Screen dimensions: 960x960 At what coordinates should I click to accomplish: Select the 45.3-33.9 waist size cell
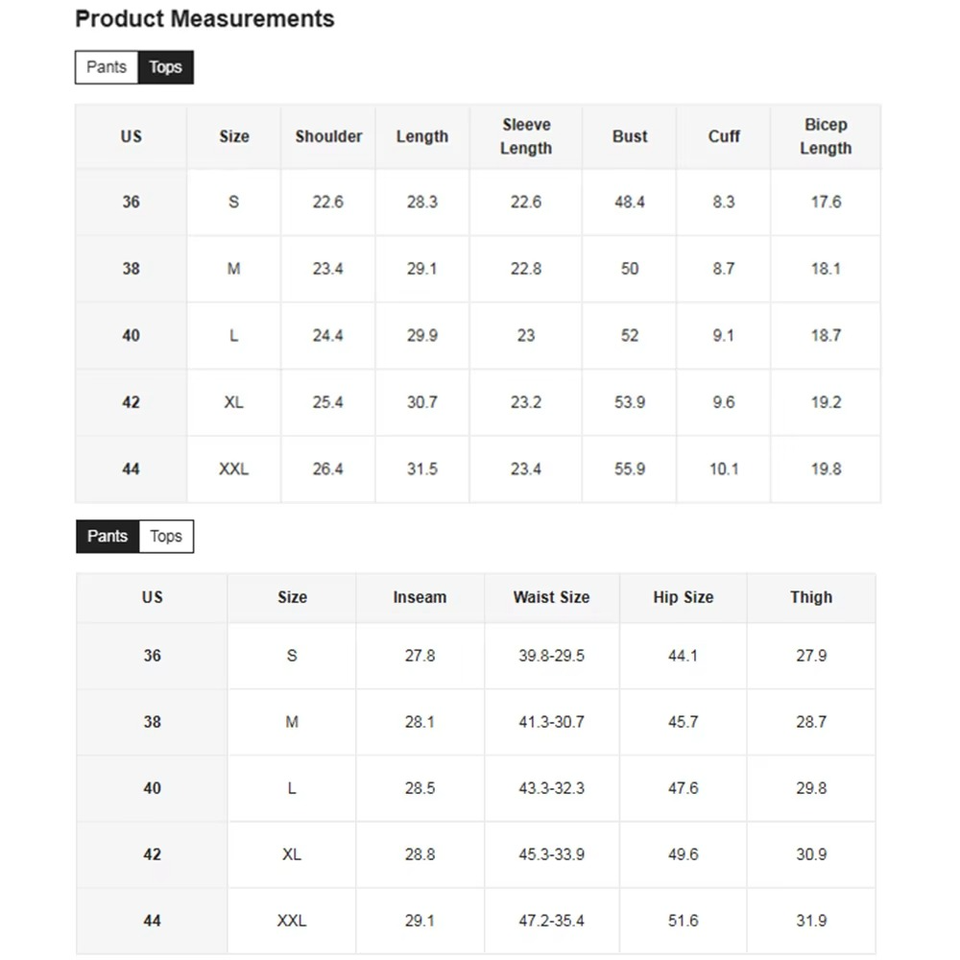pyautogui.click(x=551, y=855)
